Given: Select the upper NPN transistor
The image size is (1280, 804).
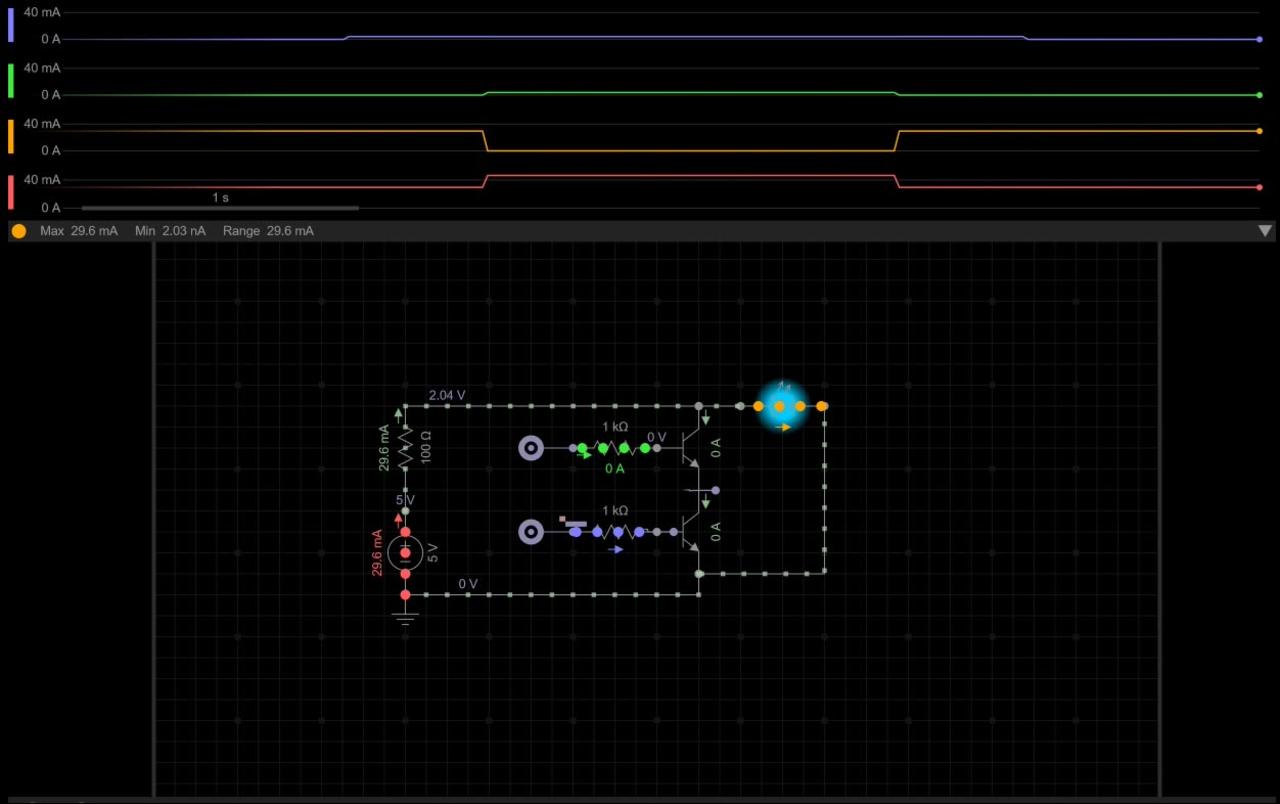Looking at the screenshot, I should point(690,448).
